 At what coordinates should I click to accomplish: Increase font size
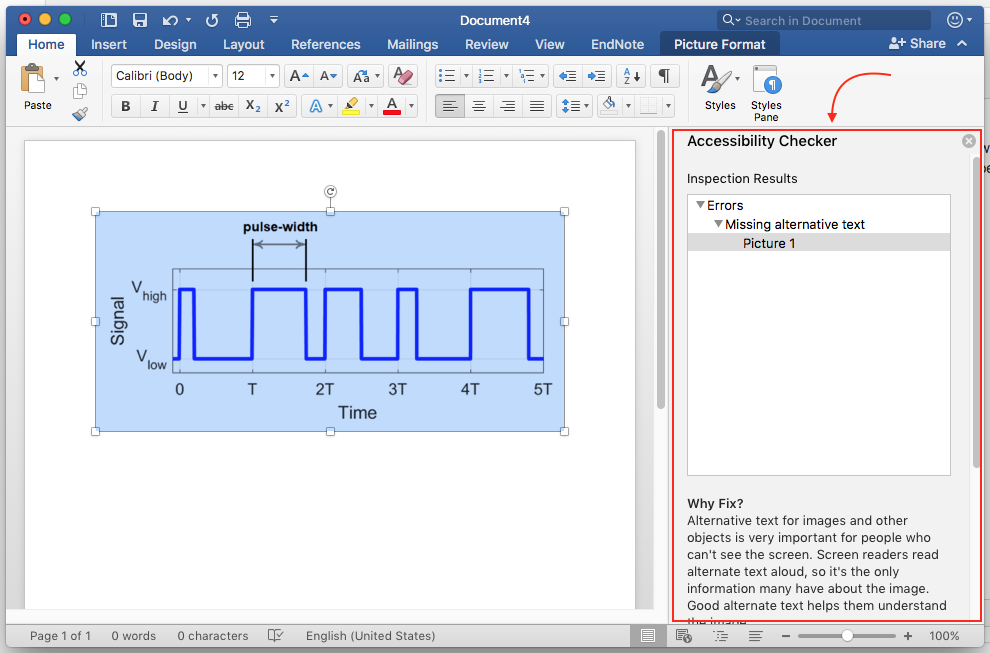coord(299,76)
